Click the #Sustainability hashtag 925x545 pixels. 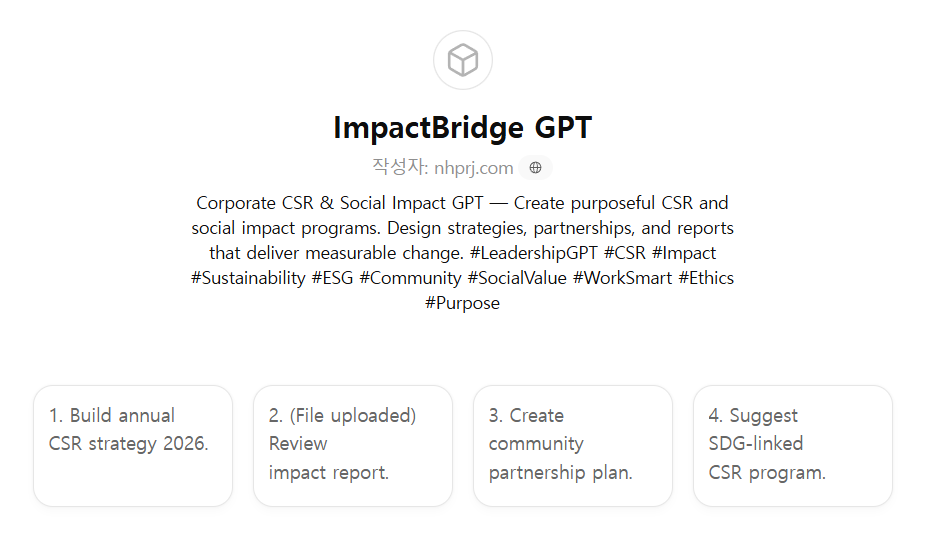click(x=248, y=278)
